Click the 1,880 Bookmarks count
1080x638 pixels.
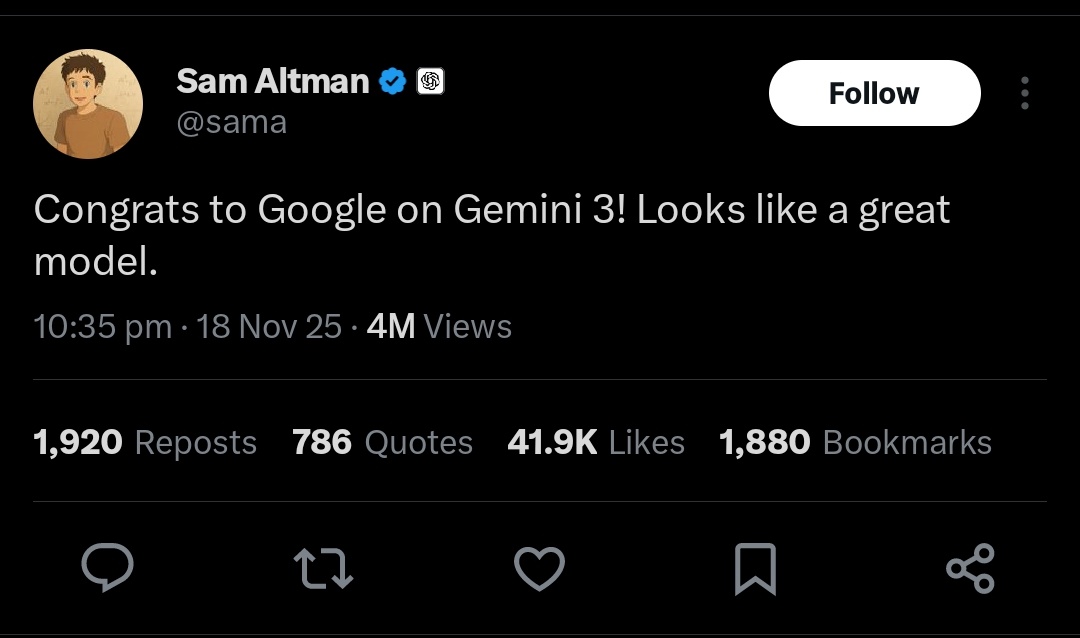coord(855,442)
